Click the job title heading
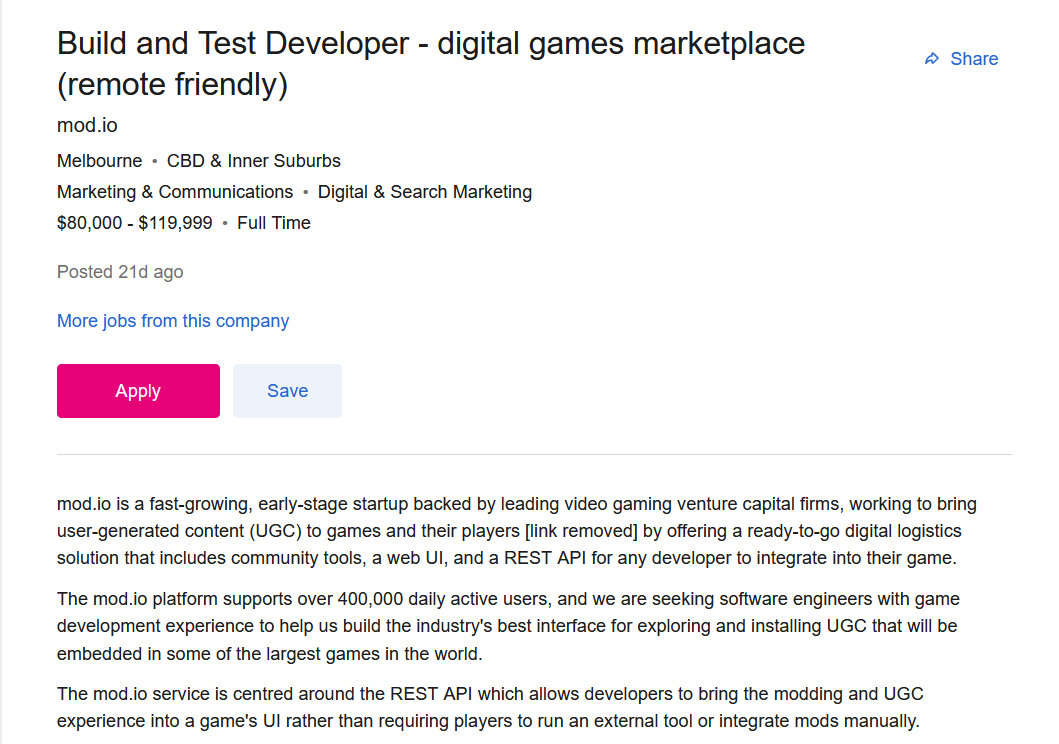Image resolution: width=1059 pixels, height=744 pixels. click(430, 43)
